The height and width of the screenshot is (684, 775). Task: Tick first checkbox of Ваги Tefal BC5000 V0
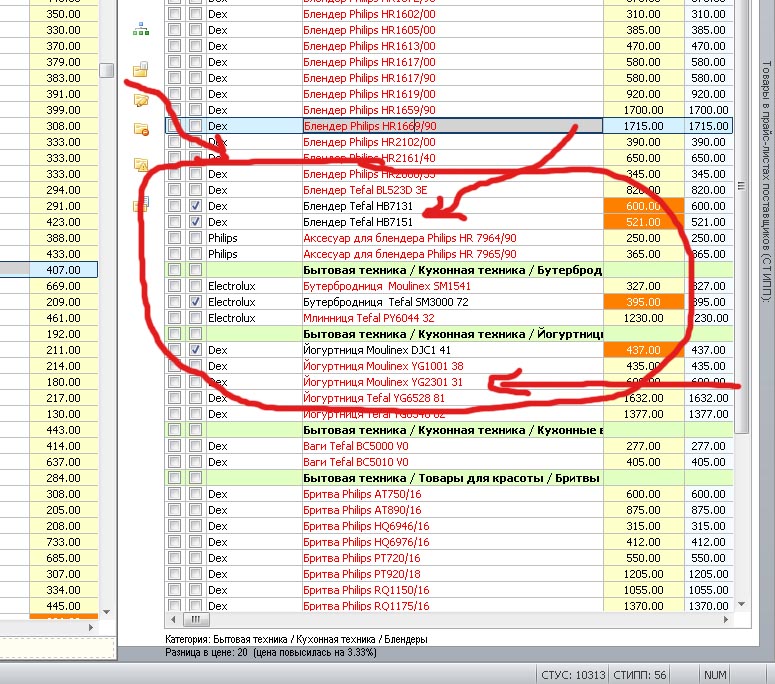174,446
